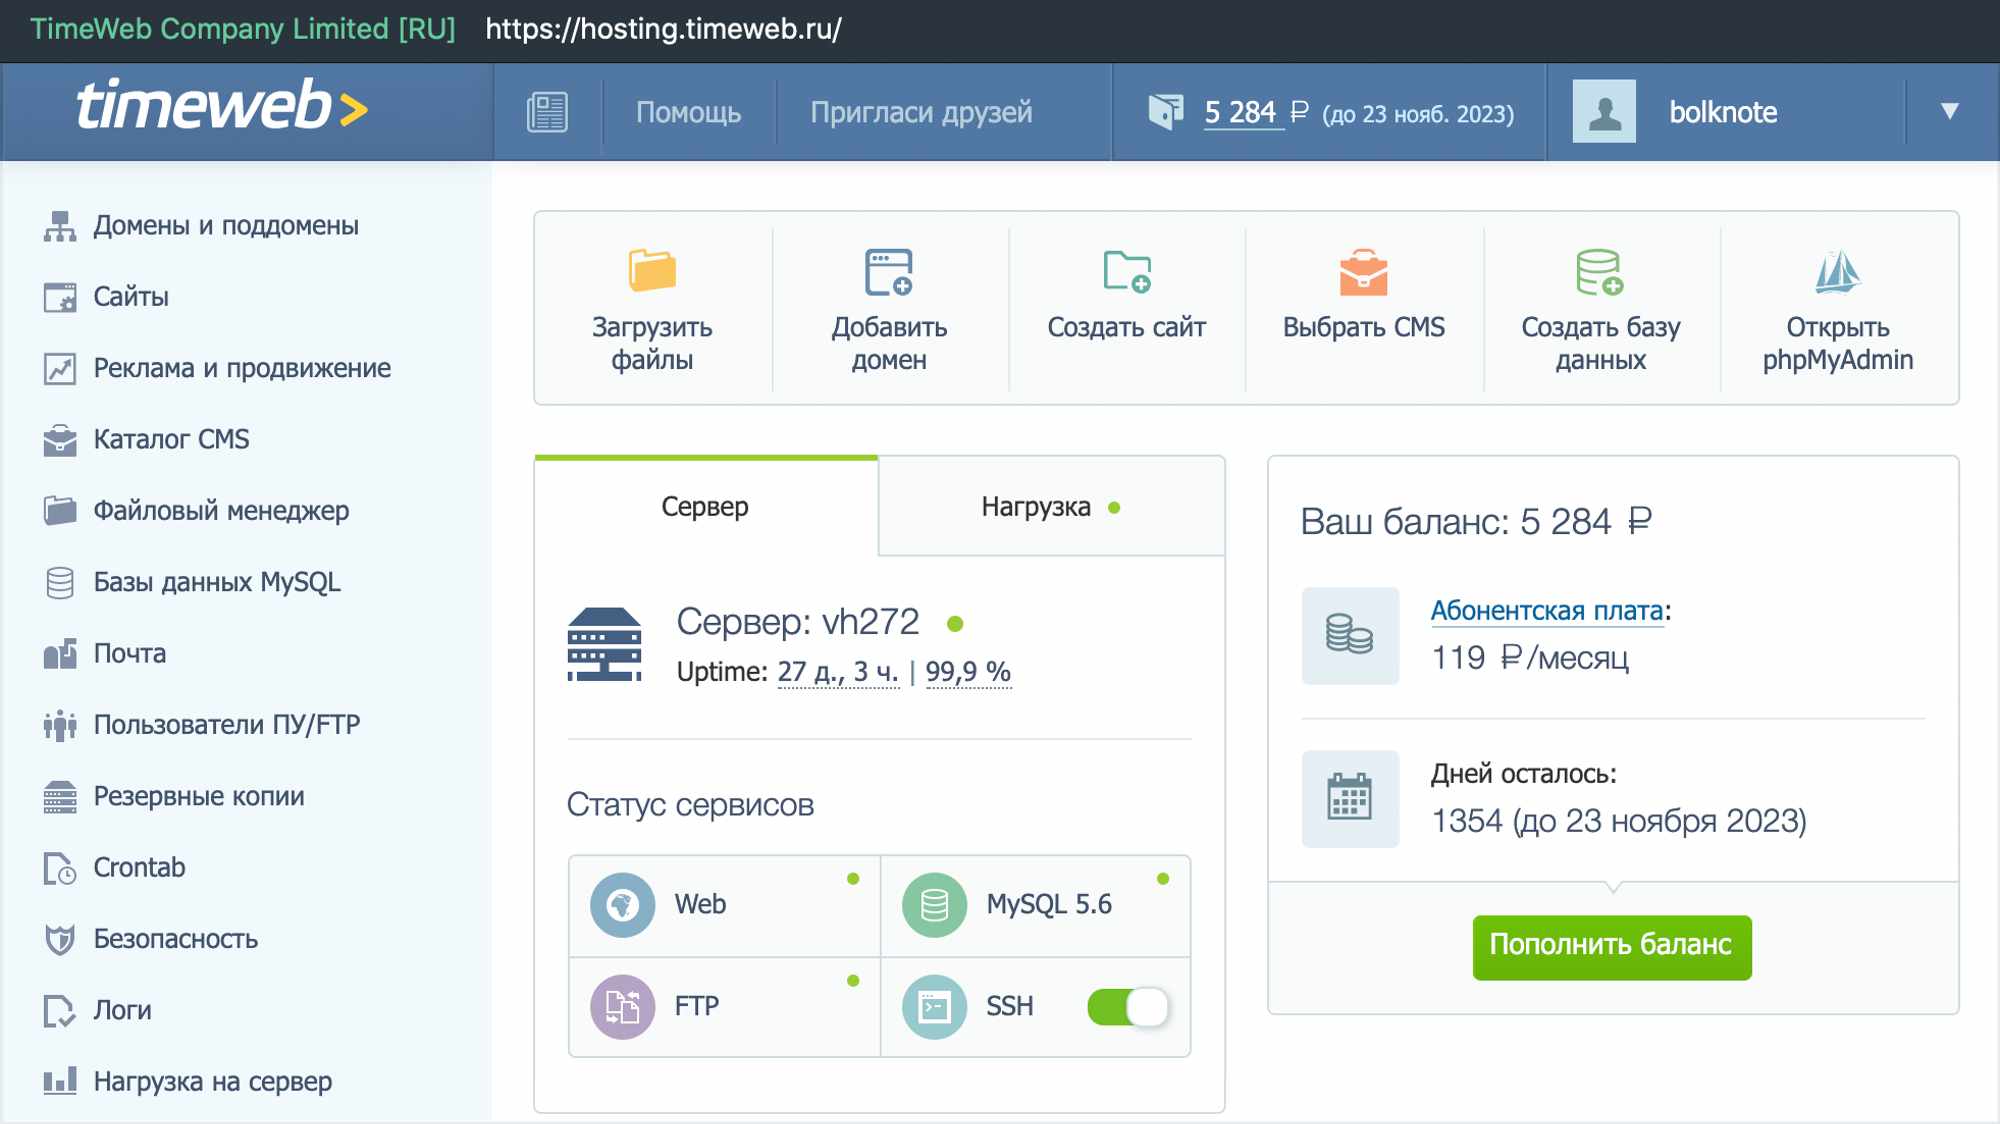This screenshot has width=2000, height=1124.
Task: Click the Резервные копии icon
Action: [60, 797]
